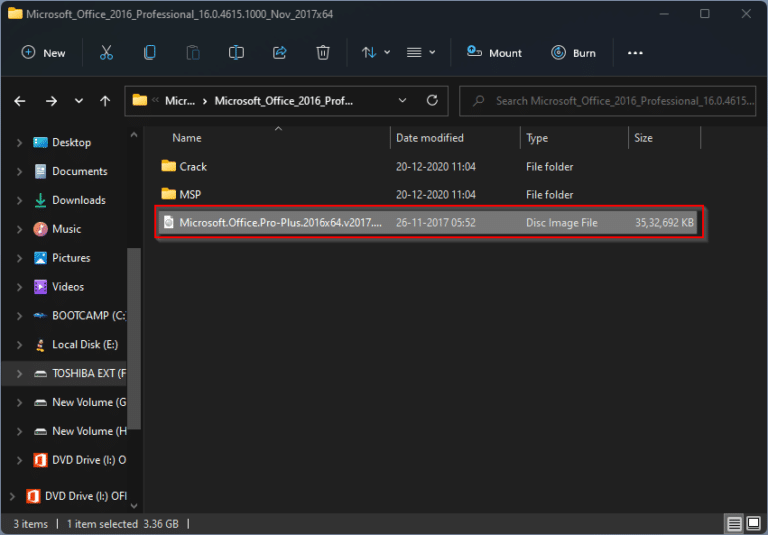Viewport: 768px width, 535px height.
Task: Click the Paste clipboard icon
Action: pyautogui.click(x=193, y=52)
